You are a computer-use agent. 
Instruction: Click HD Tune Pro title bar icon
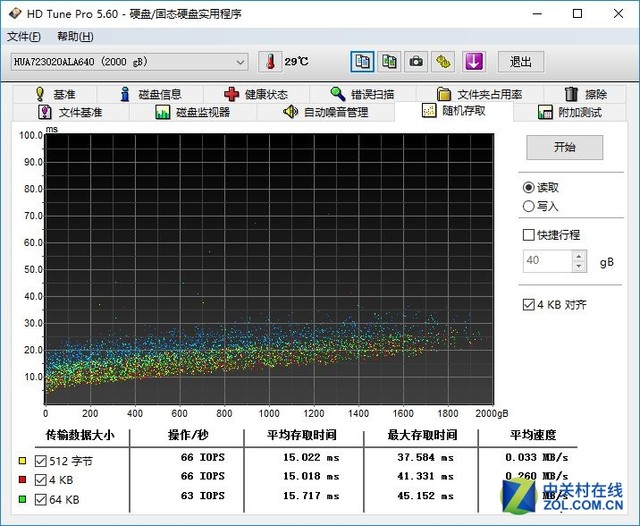tap(15, 13)
